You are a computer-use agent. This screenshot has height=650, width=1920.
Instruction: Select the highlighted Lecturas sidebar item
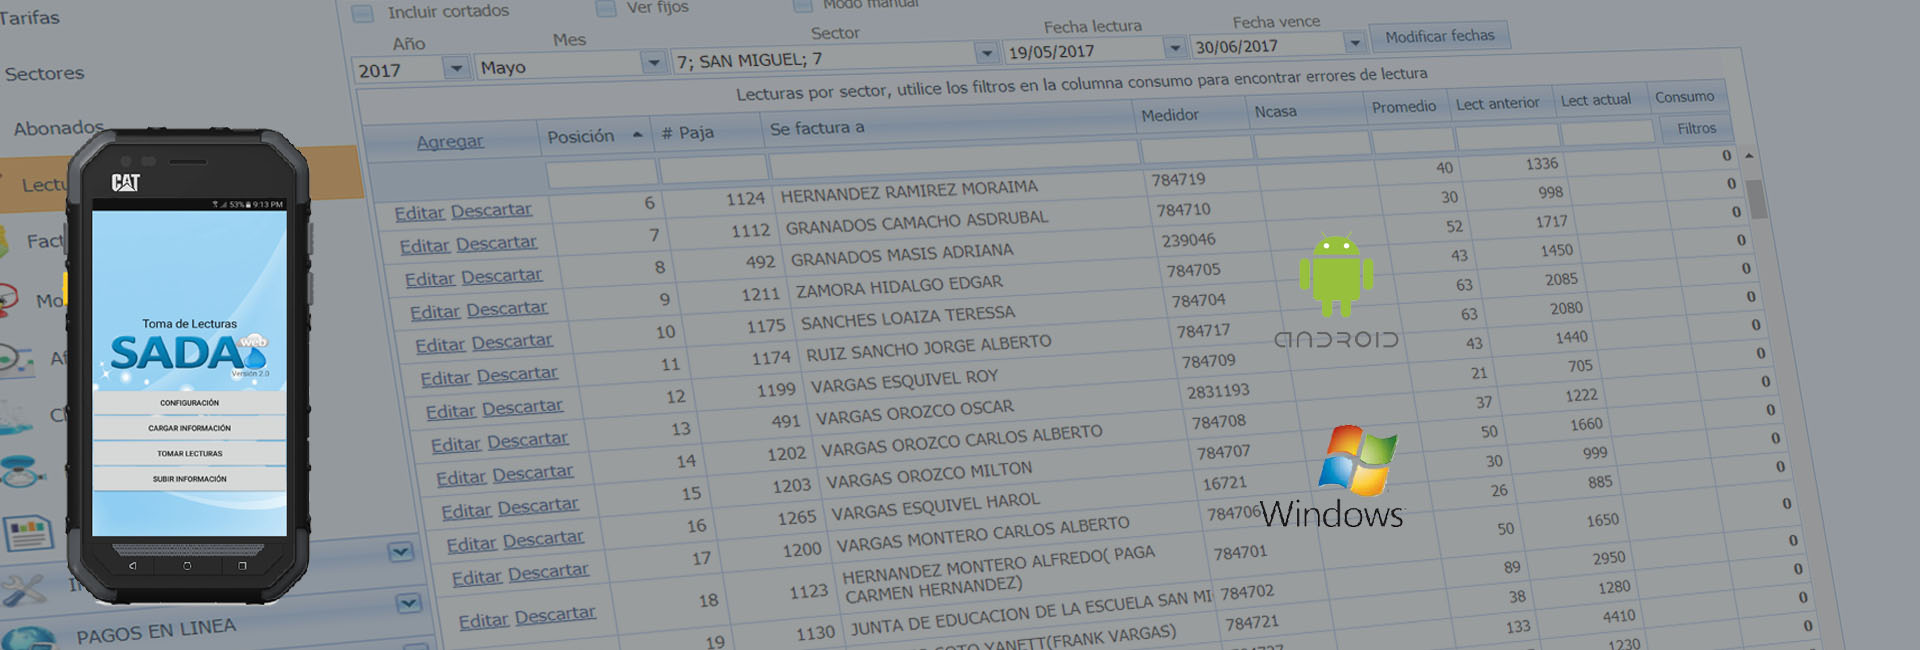(x=180, y=178)
